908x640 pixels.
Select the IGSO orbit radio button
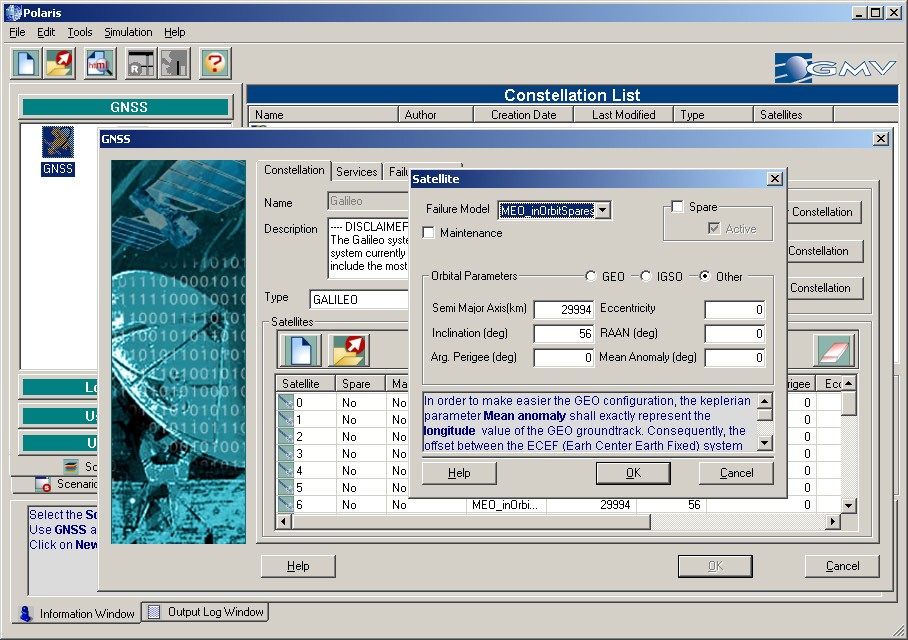point(646,276)
